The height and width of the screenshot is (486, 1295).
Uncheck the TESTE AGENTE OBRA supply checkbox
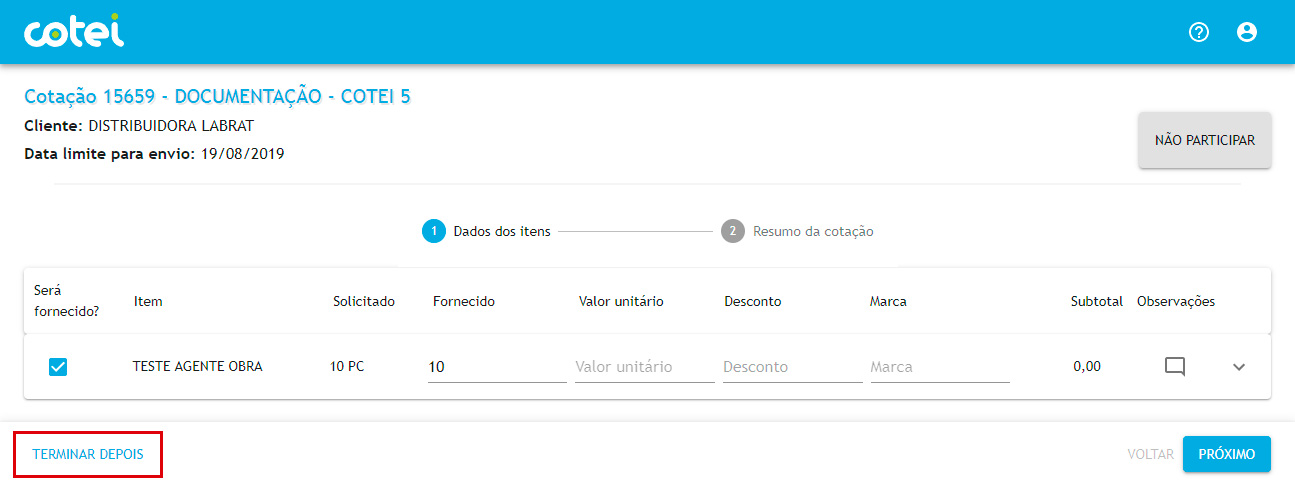pyautogui.click(x=58, y=367)
